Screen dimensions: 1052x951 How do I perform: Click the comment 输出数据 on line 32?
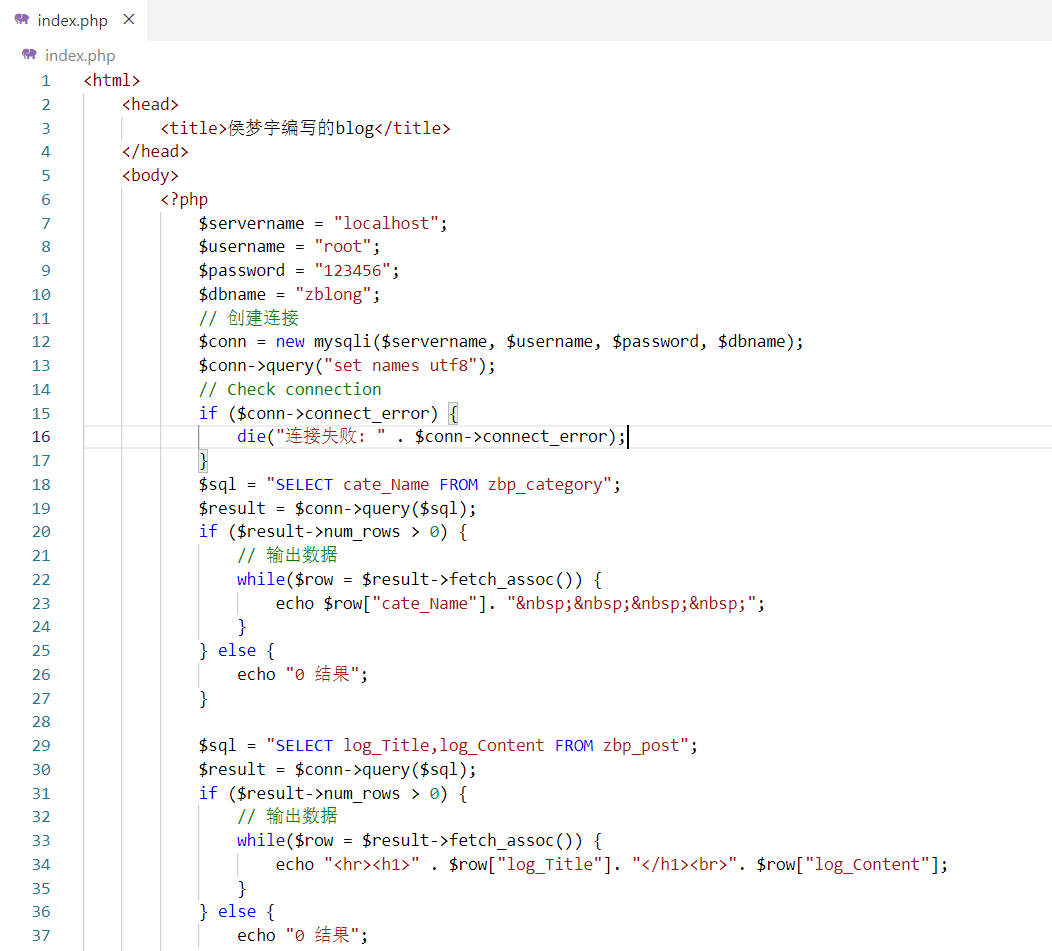coord(287,817)
